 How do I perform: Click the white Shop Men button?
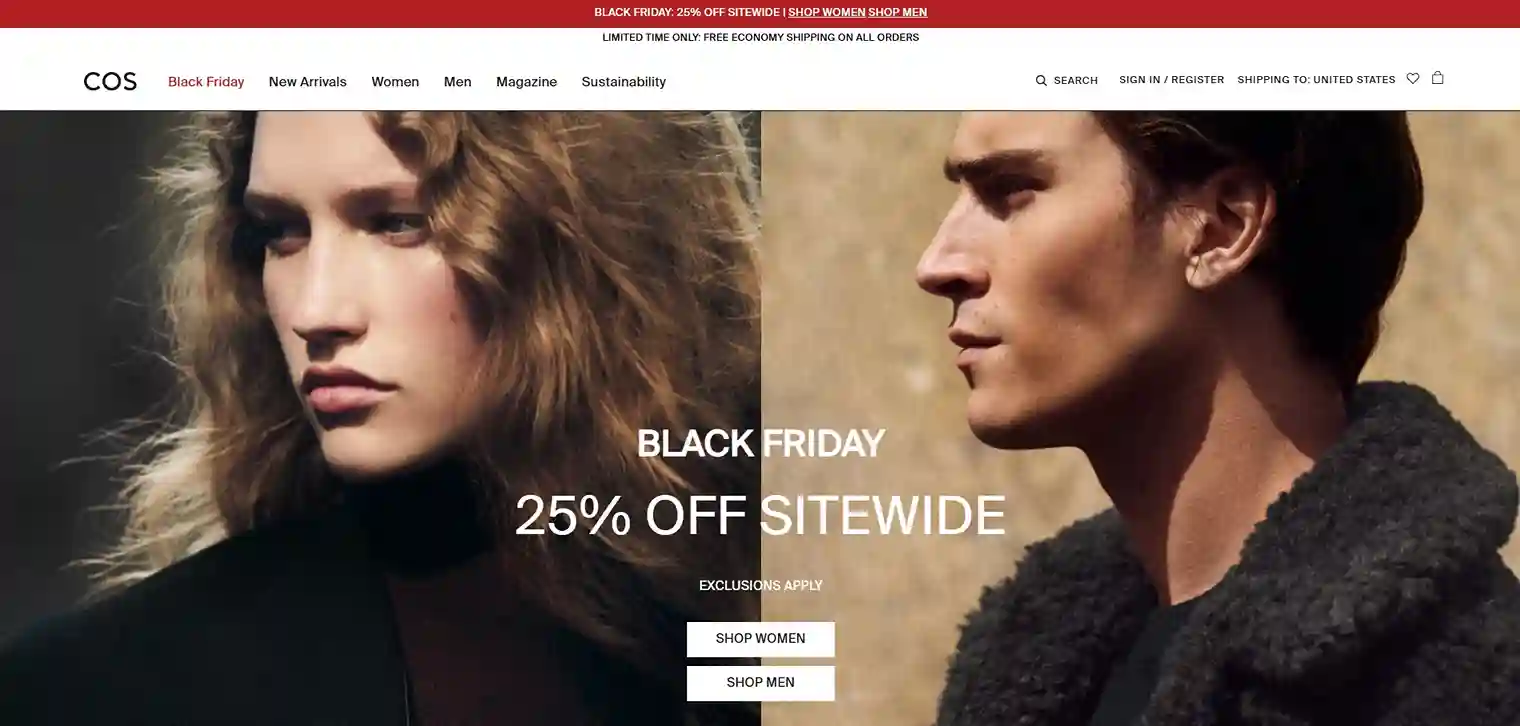(x=761, y=683)
